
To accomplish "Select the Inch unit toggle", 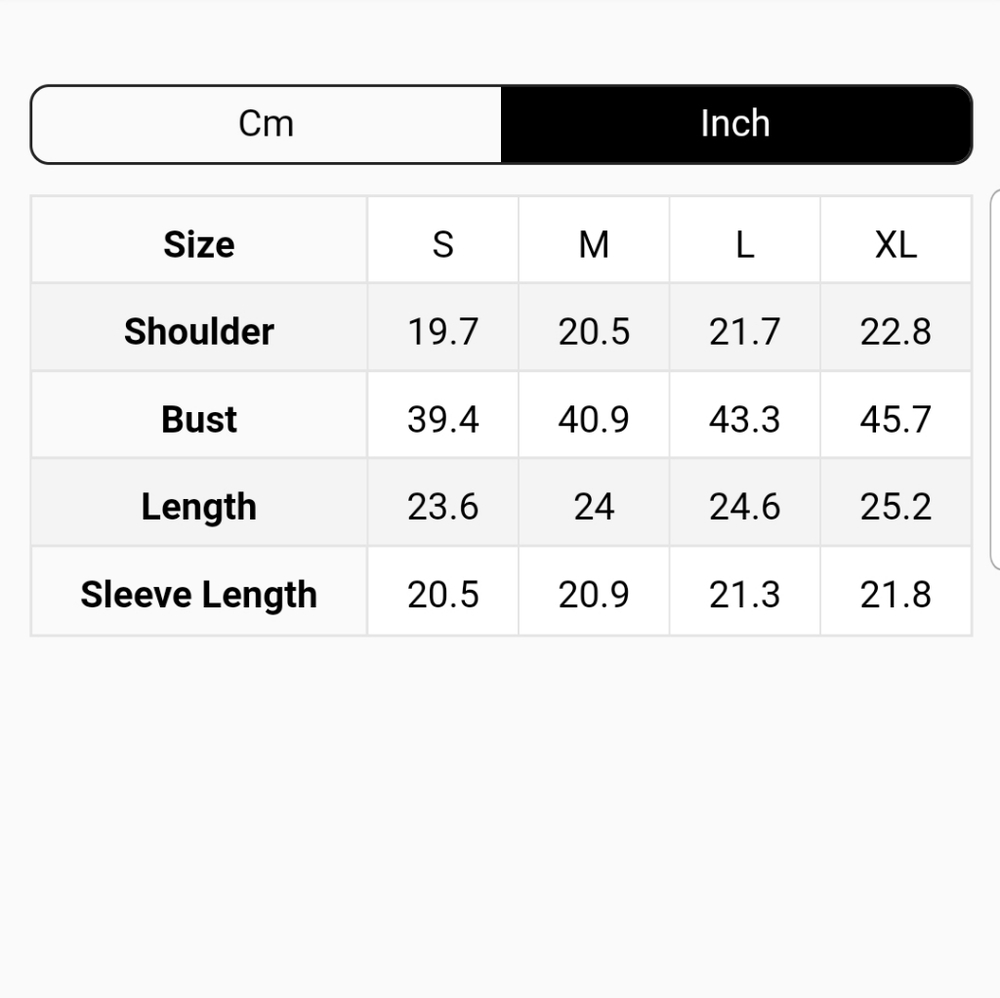I will pos(736,124).
